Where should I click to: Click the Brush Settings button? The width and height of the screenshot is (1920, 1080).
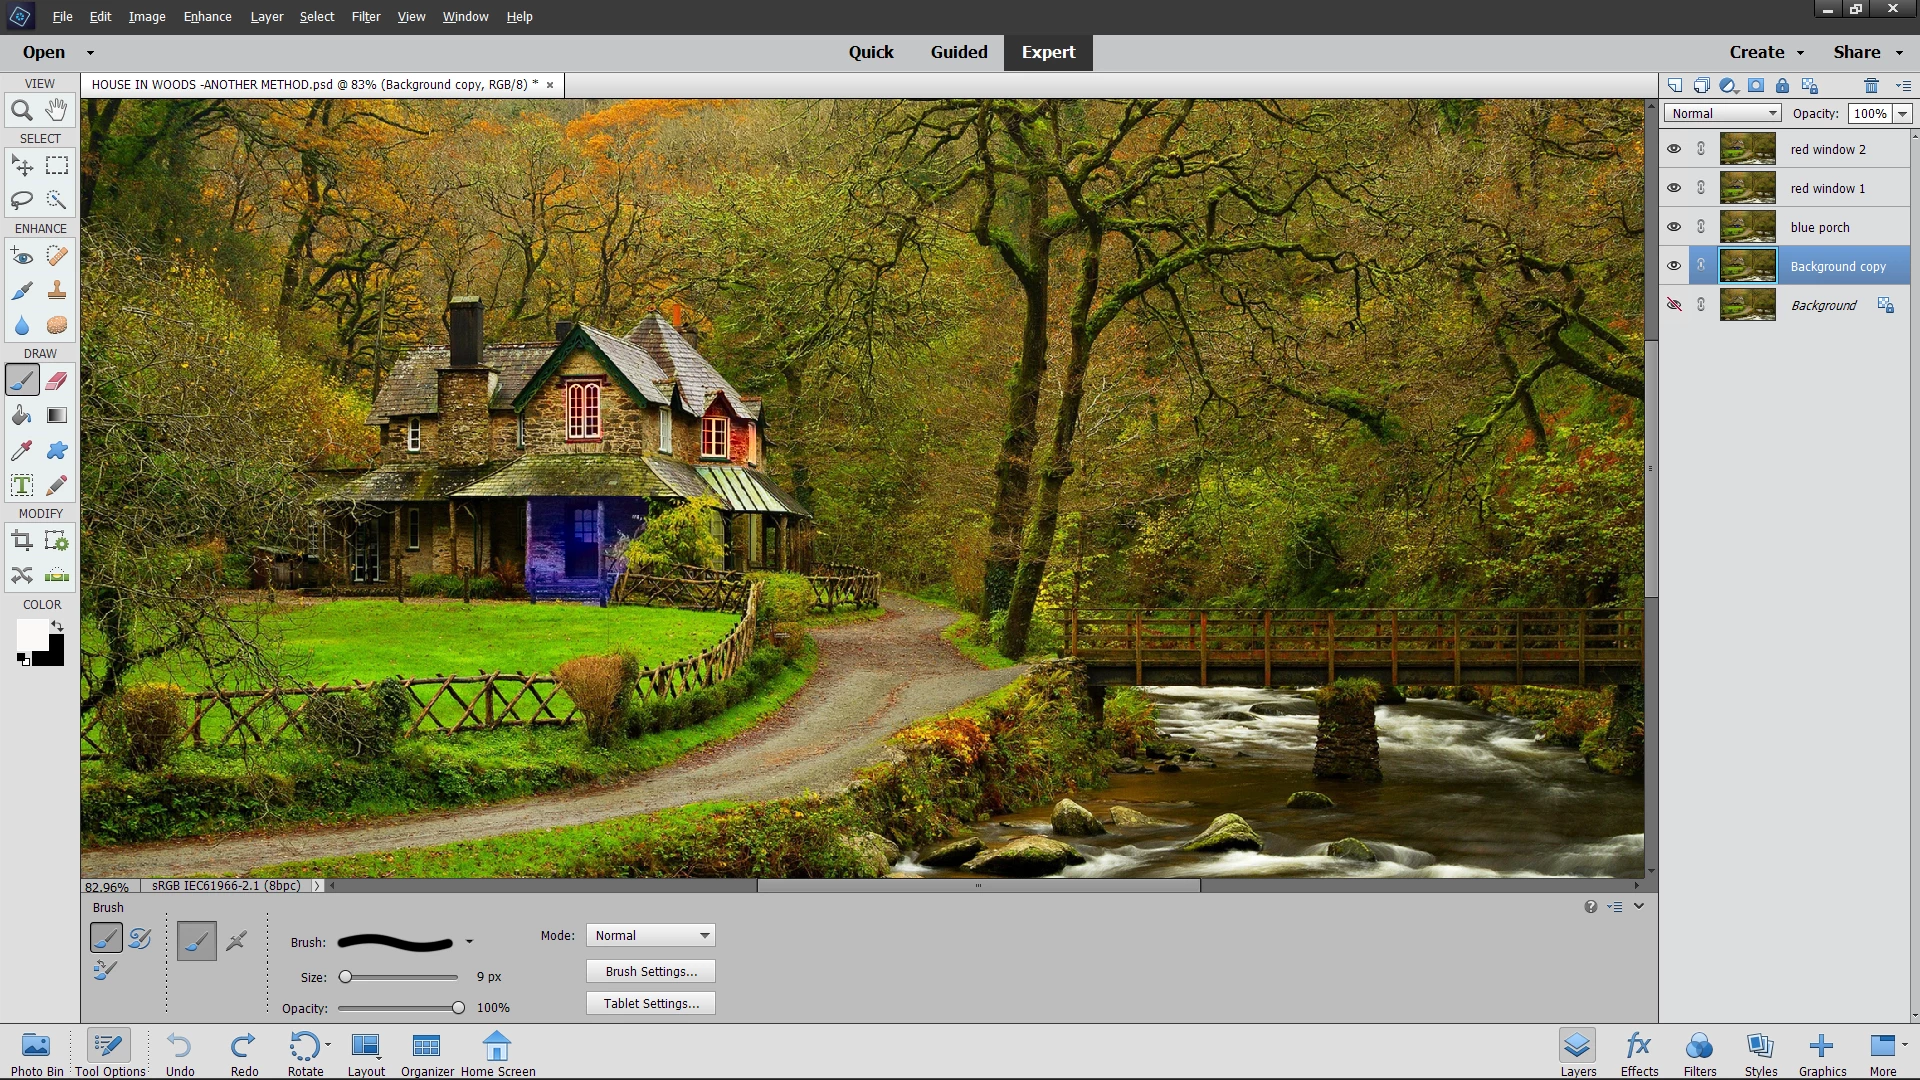click(x=651, y=972)
